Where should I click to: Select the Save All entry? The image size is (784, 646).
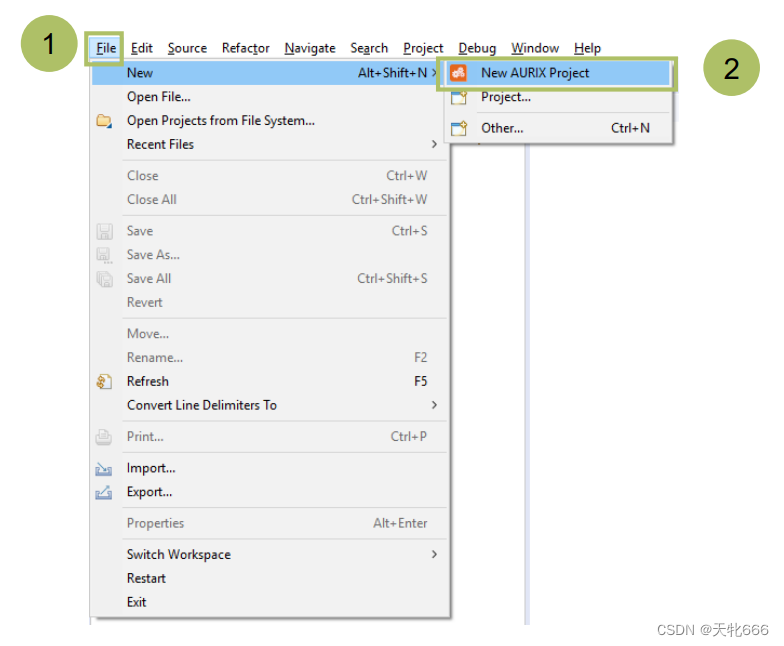(270, 278)
